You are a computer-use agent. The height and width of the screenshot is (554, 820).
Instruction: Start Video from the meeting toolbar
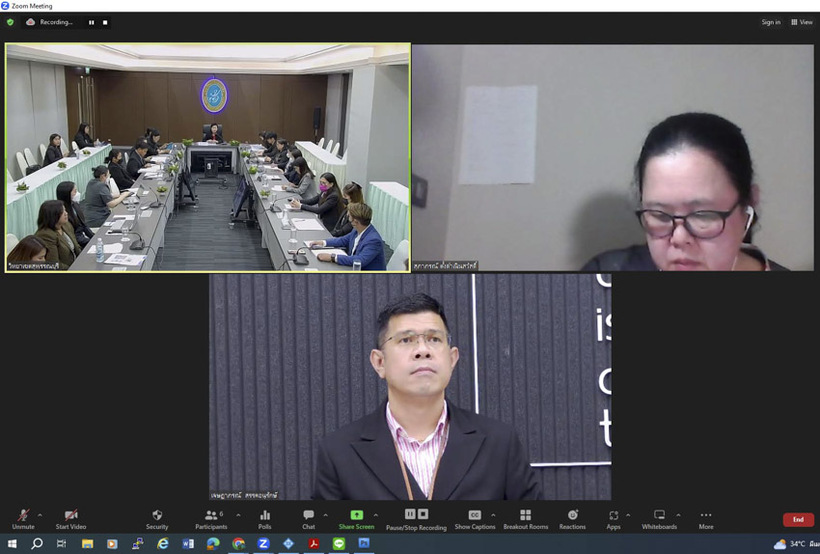[x=70, y=517]
